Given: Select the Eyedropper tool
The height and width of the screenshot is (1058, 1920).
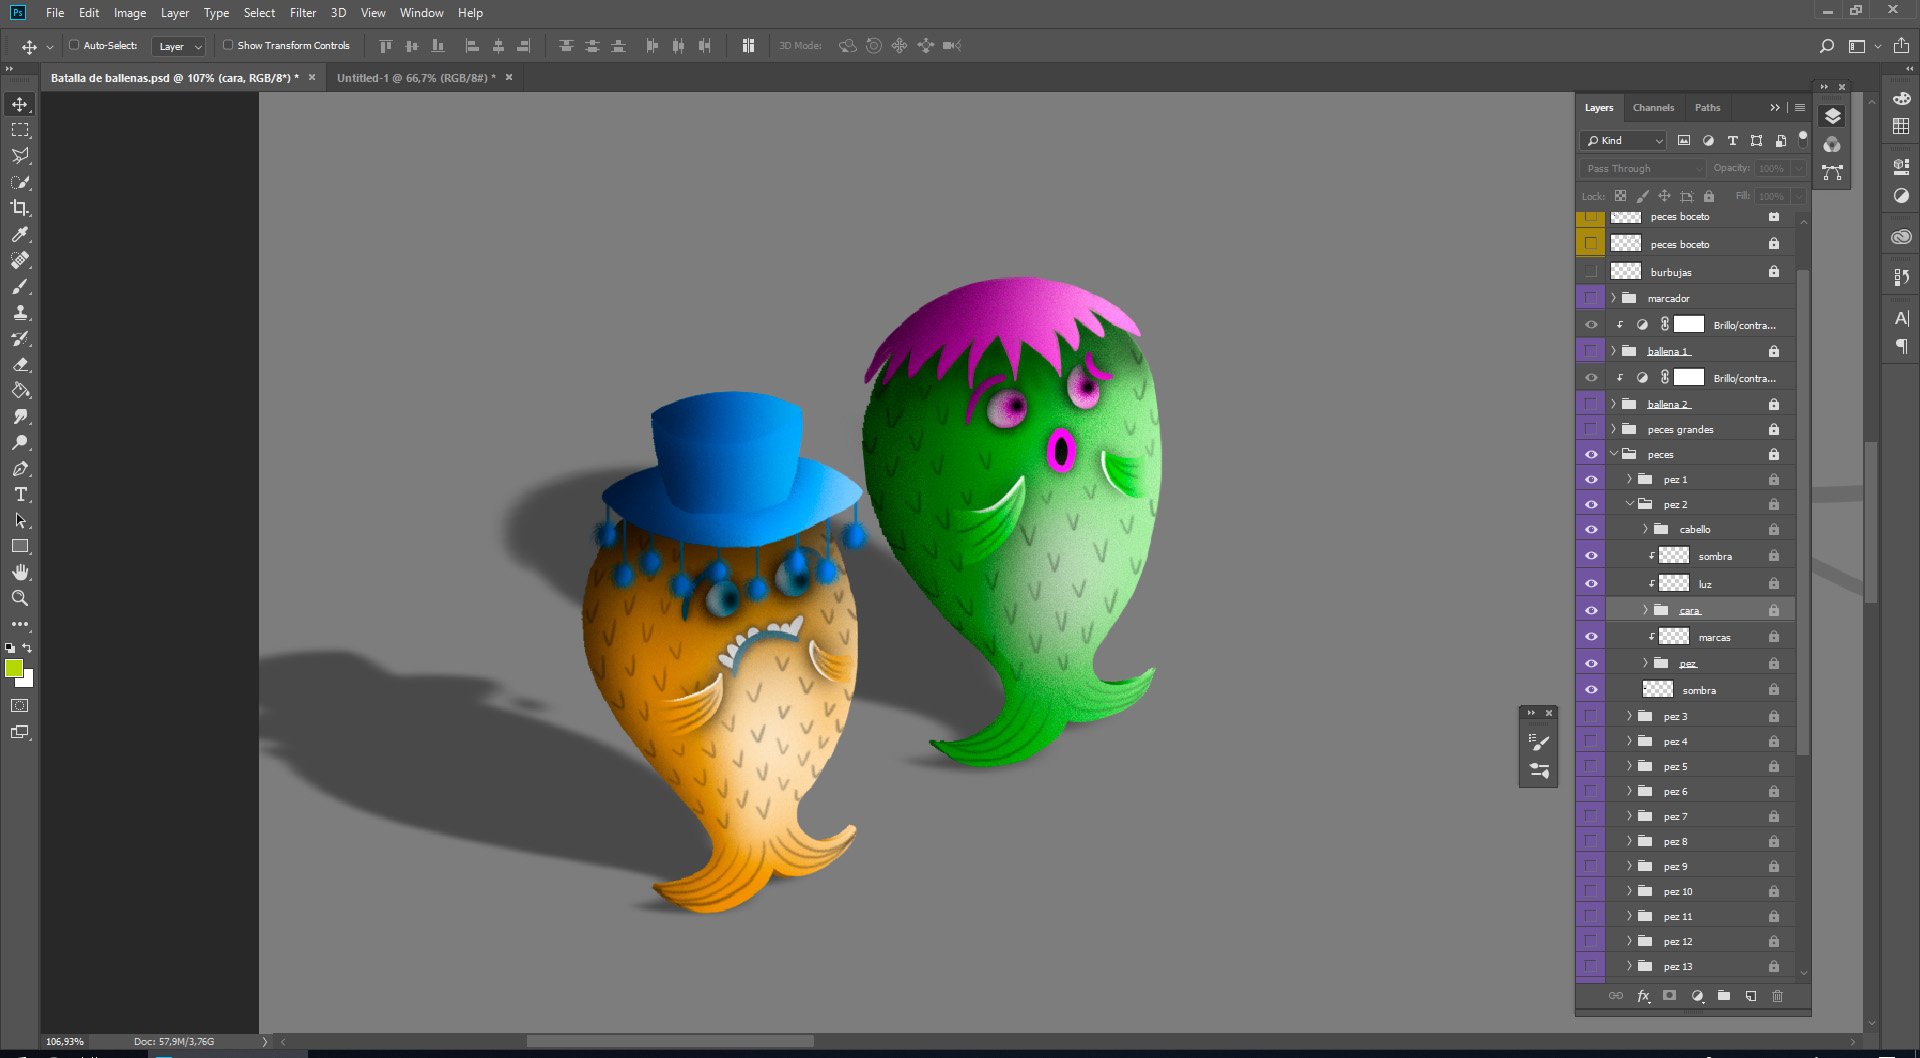Looking at the screenshot, I should click(20, 234).
